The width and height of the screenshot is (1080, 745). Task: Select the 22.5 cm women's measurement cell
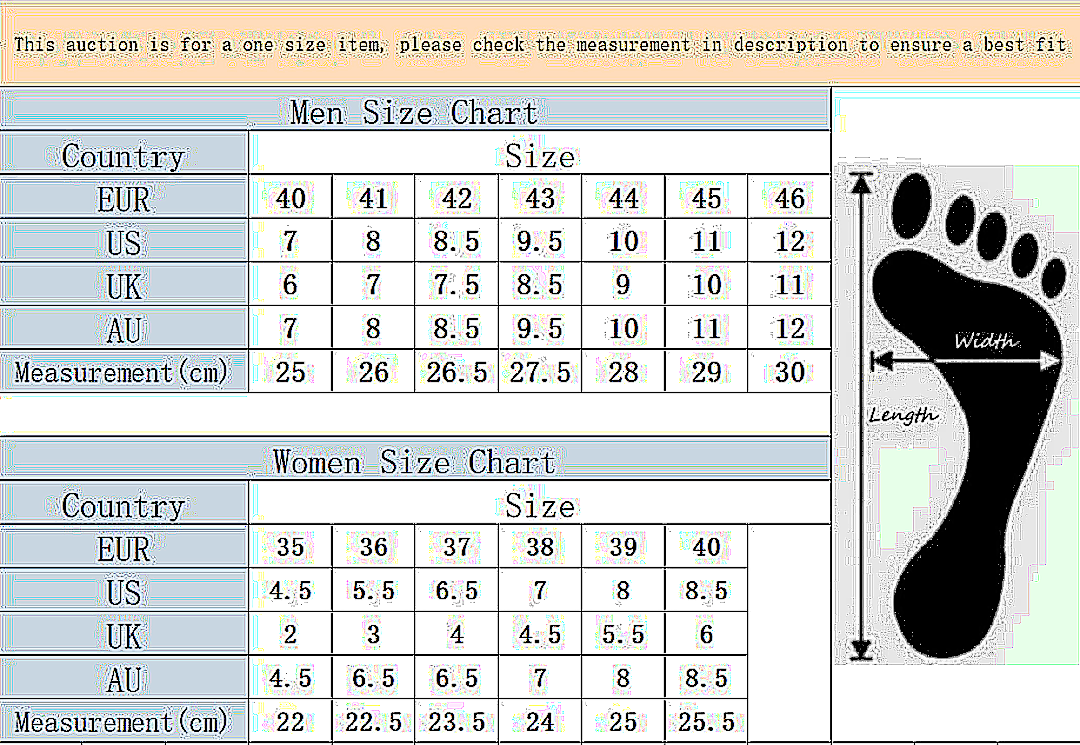click(373, 722)
